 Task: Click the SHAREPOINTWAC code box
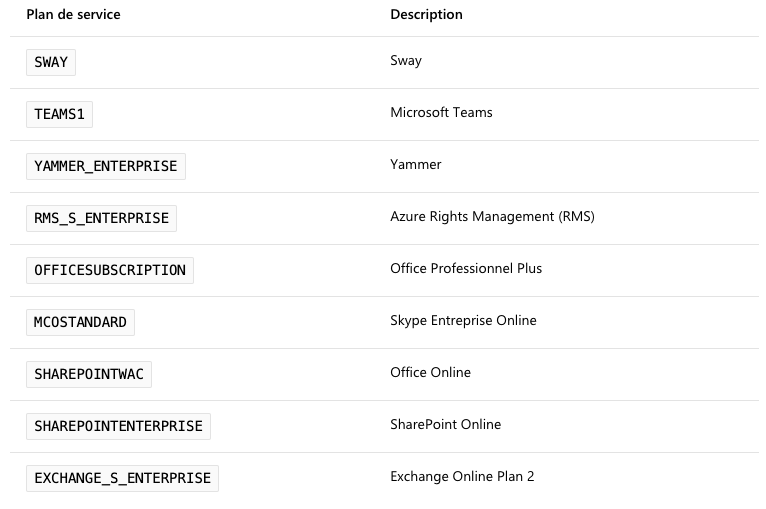(x=89, y=374)
